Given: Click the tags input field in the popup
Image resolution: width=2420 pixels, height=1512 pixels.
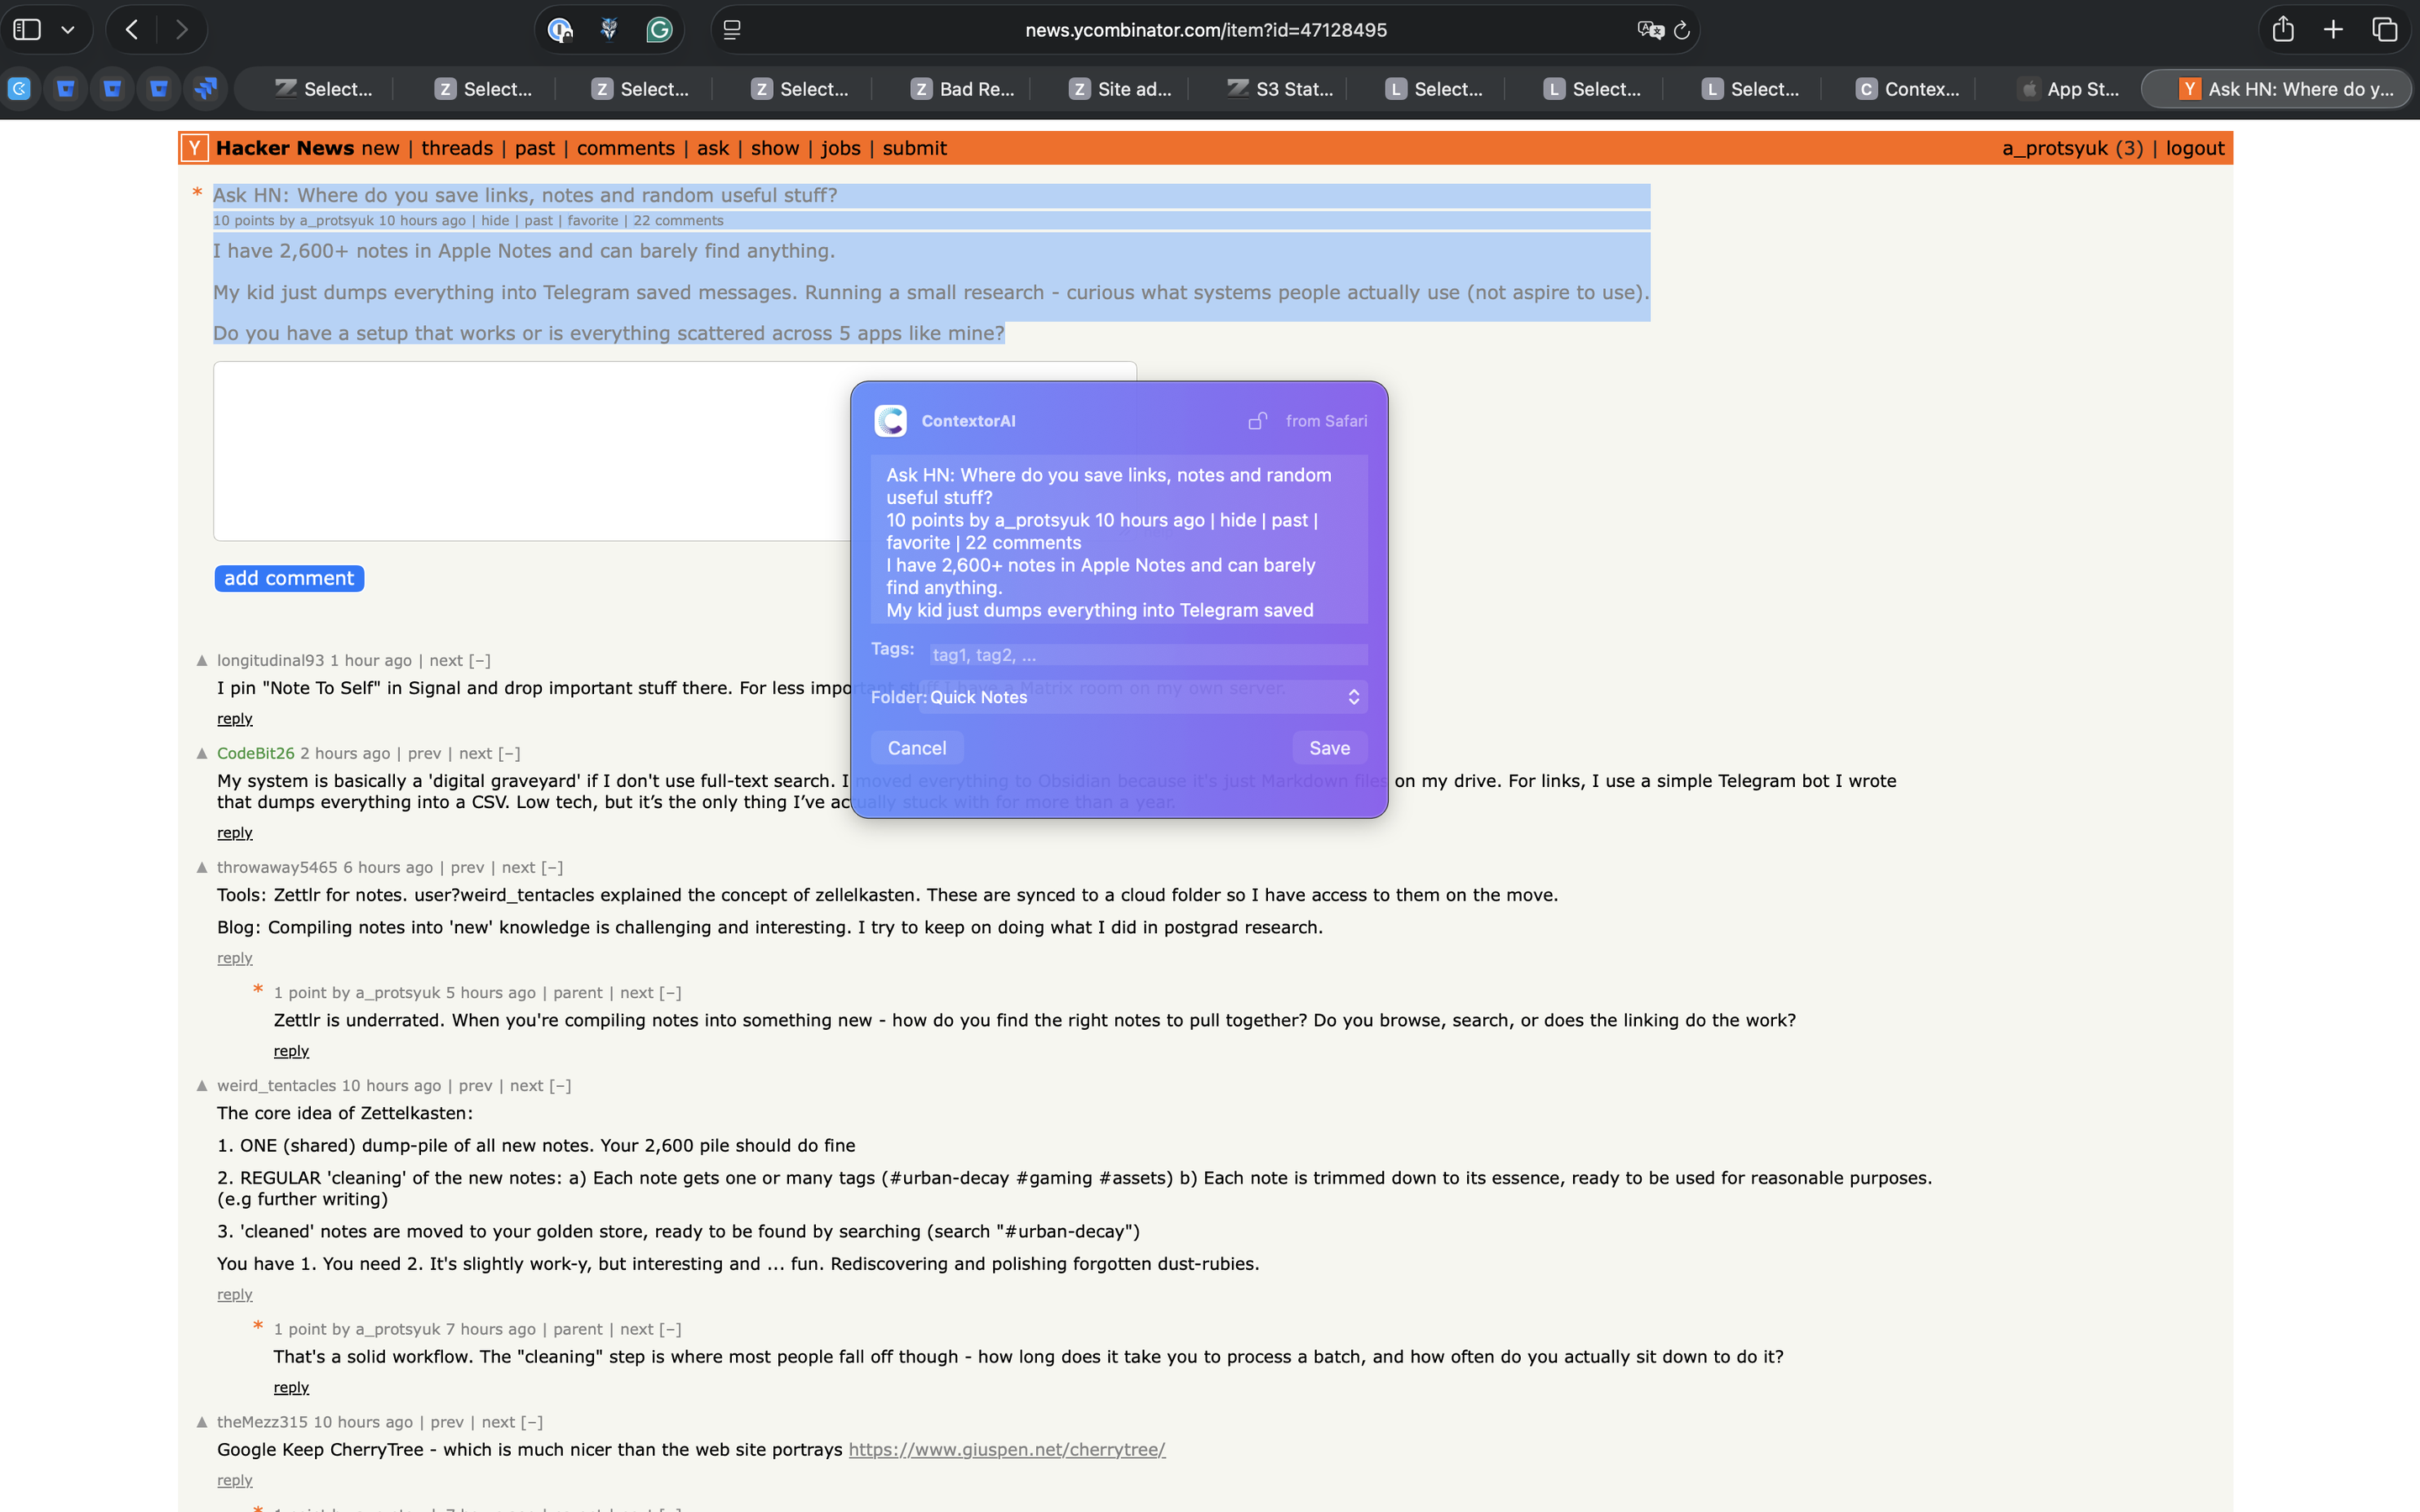Looking at the screenshot, I should point(1146,654).
